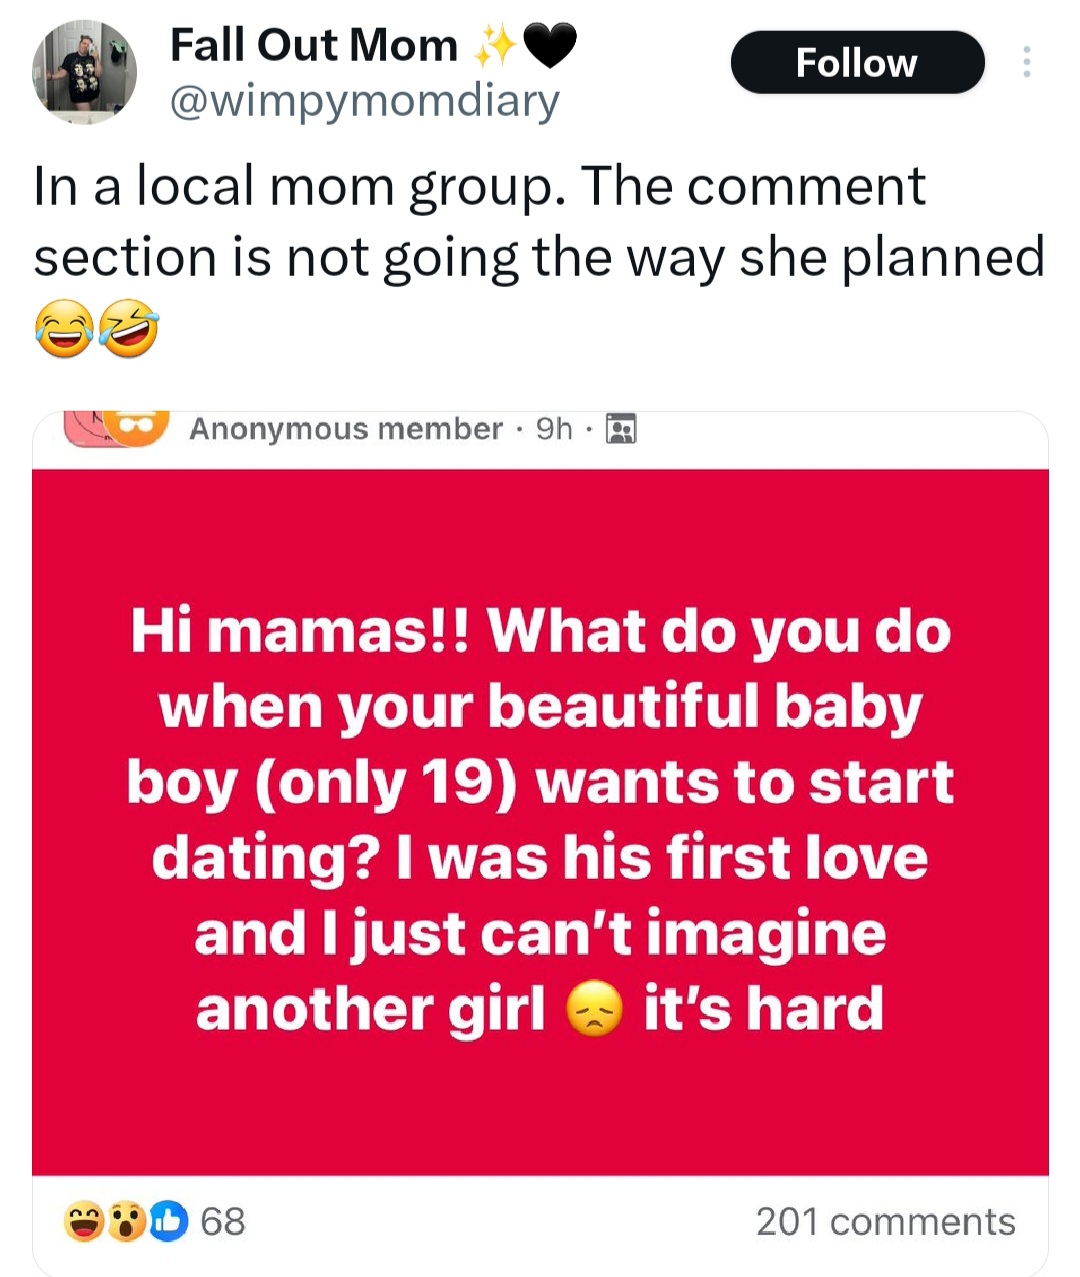Viewport: 1080px width, 1277px height.
Task: Open the red background post image
Action: point(540,820)
